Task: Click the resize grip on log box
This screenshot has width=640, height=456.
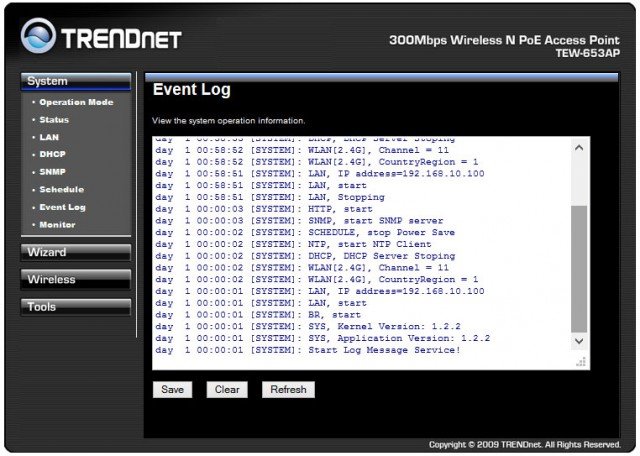Action: click(x=580, y=363)
